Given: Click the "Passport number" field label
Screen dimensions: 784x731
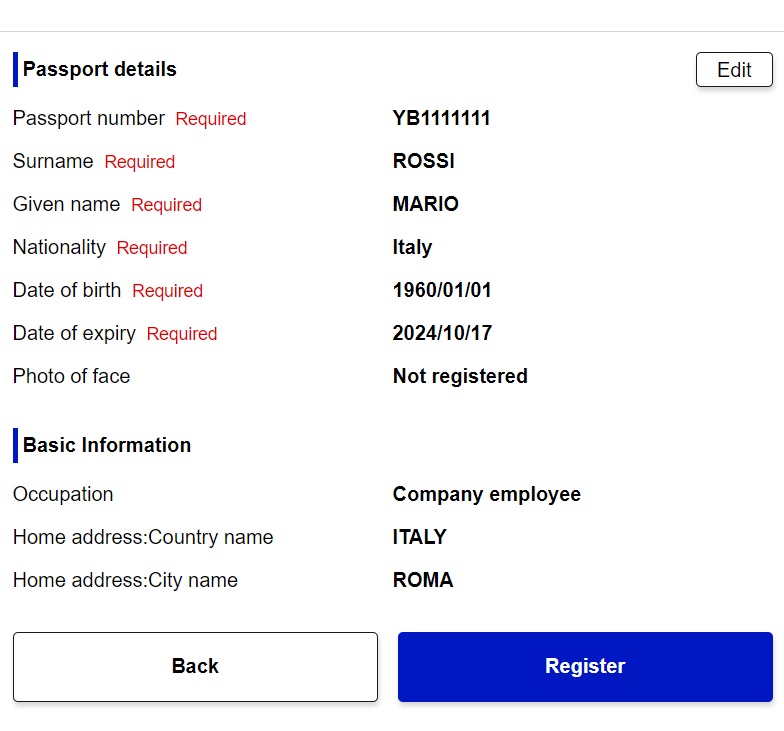Looking at the screenshot, I should click(88, 119).
